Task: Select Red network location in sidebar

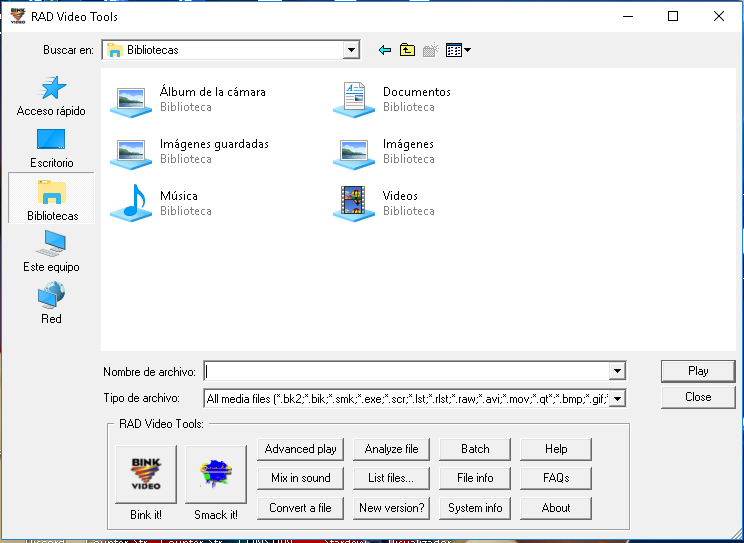Action: coord(51,303)
